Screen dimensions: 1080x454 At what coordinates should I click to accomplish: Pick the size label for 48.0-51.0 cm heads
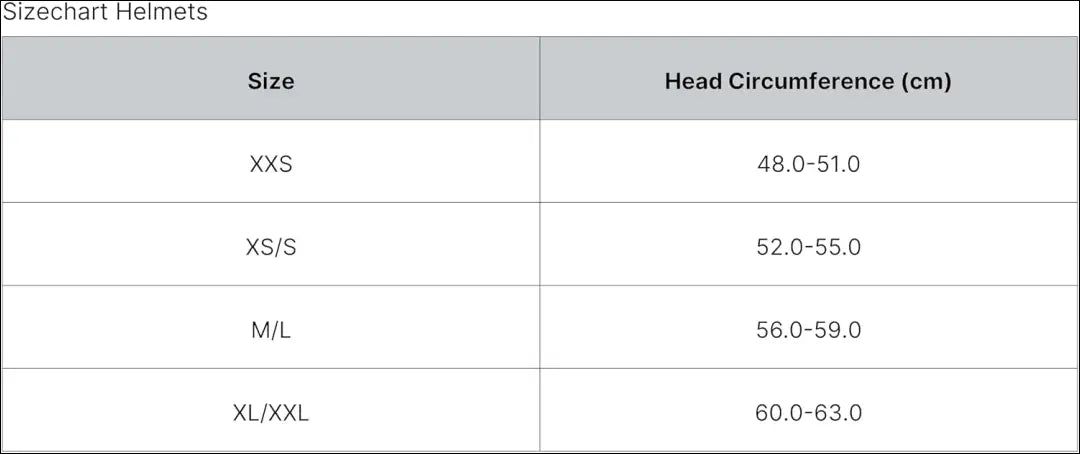pyautogui.click(x=271, y=164)
